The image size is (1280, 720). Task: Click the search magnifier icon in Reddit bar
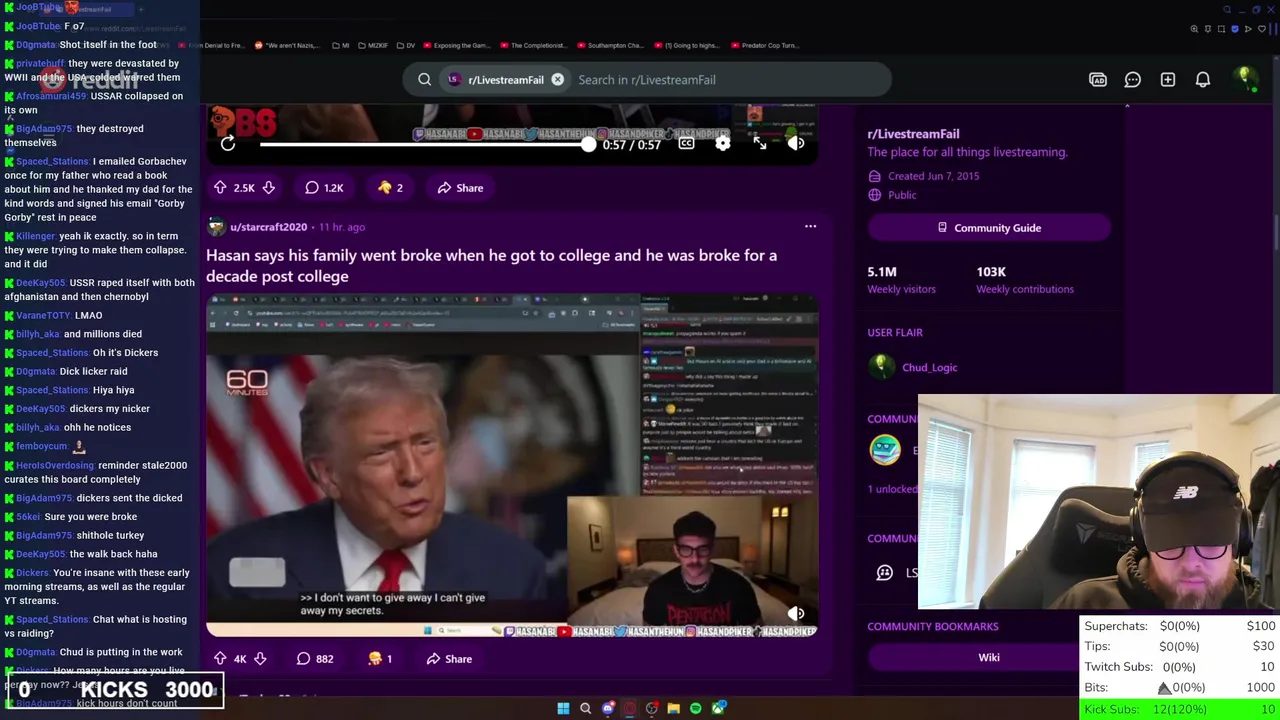coord(425,80)
